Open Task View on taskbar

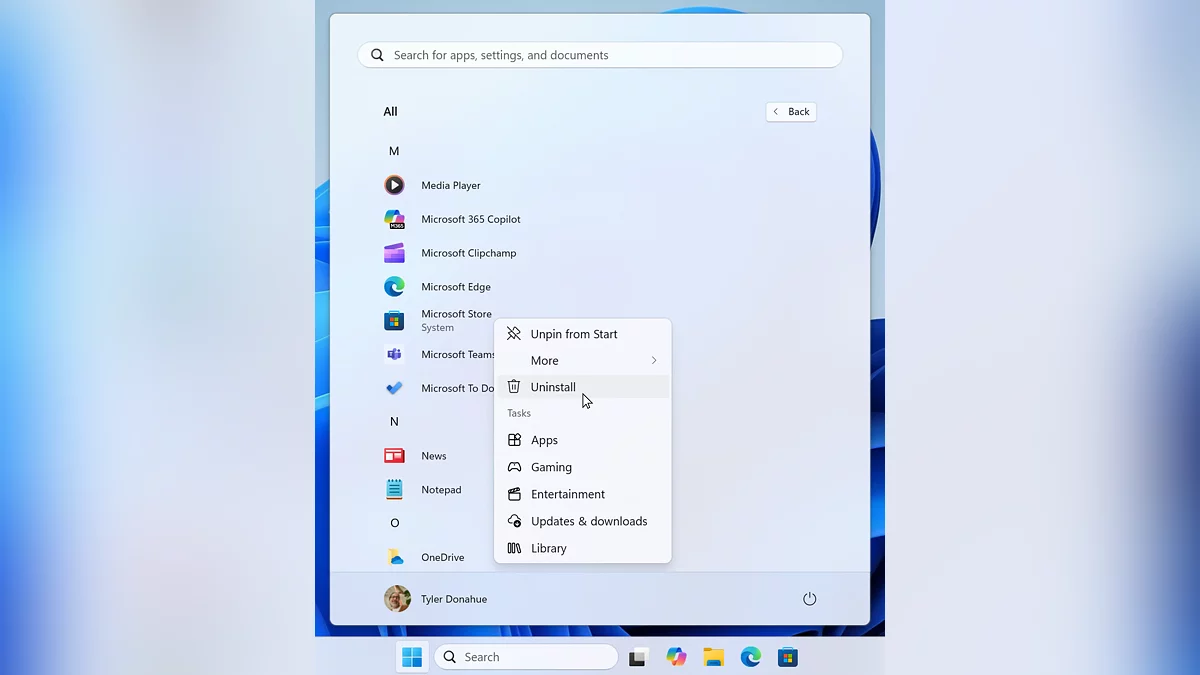[638, 657]
